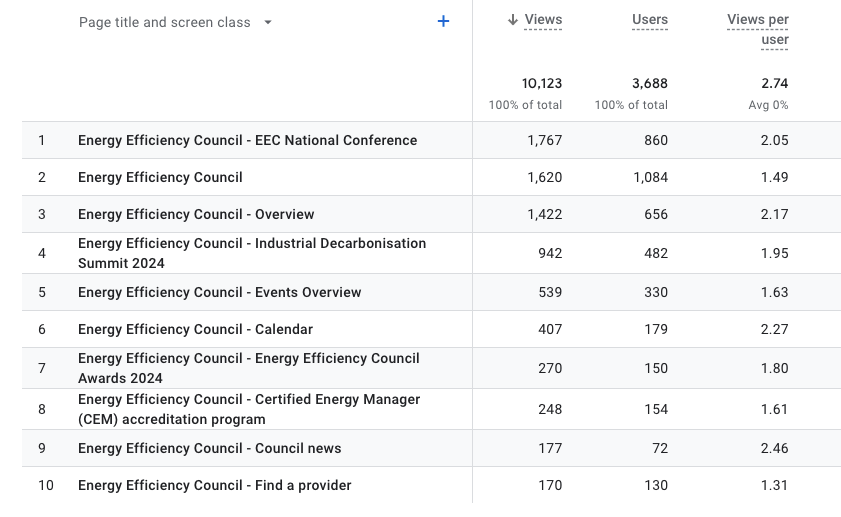
Task: Click the 1,767 views cell
Action: tap(545, 140)
